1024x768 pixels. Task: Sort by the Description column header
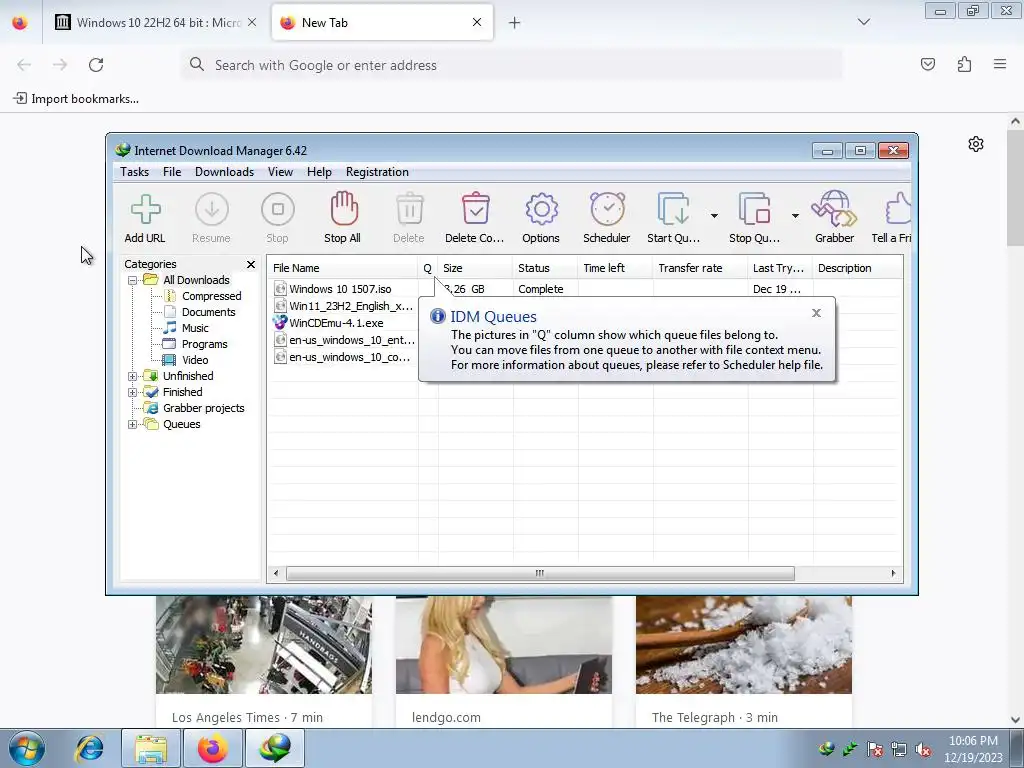click(x=857, y=268)
